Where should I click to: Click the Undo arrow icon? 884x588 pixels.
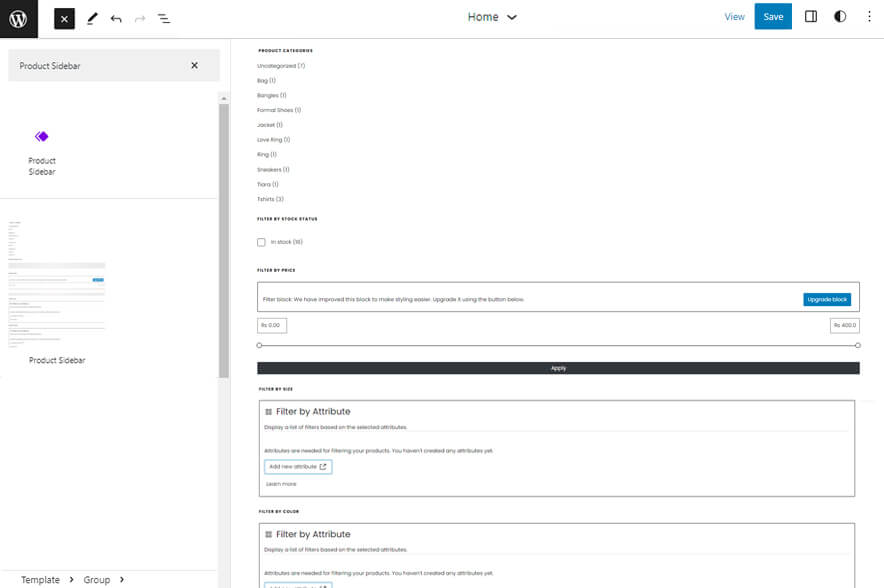(x=115, y=17)
